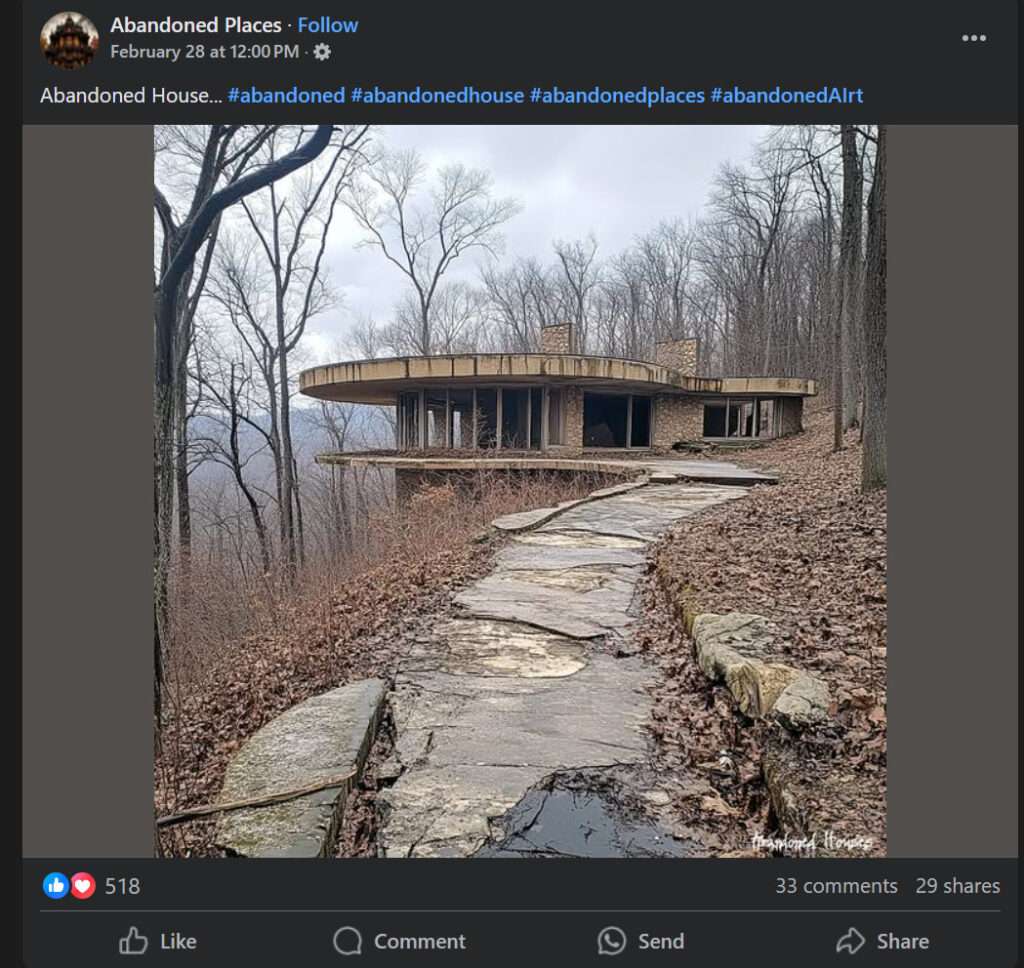The image size is (1024, 968).
Task: Like this post
Action: point(158,941)
